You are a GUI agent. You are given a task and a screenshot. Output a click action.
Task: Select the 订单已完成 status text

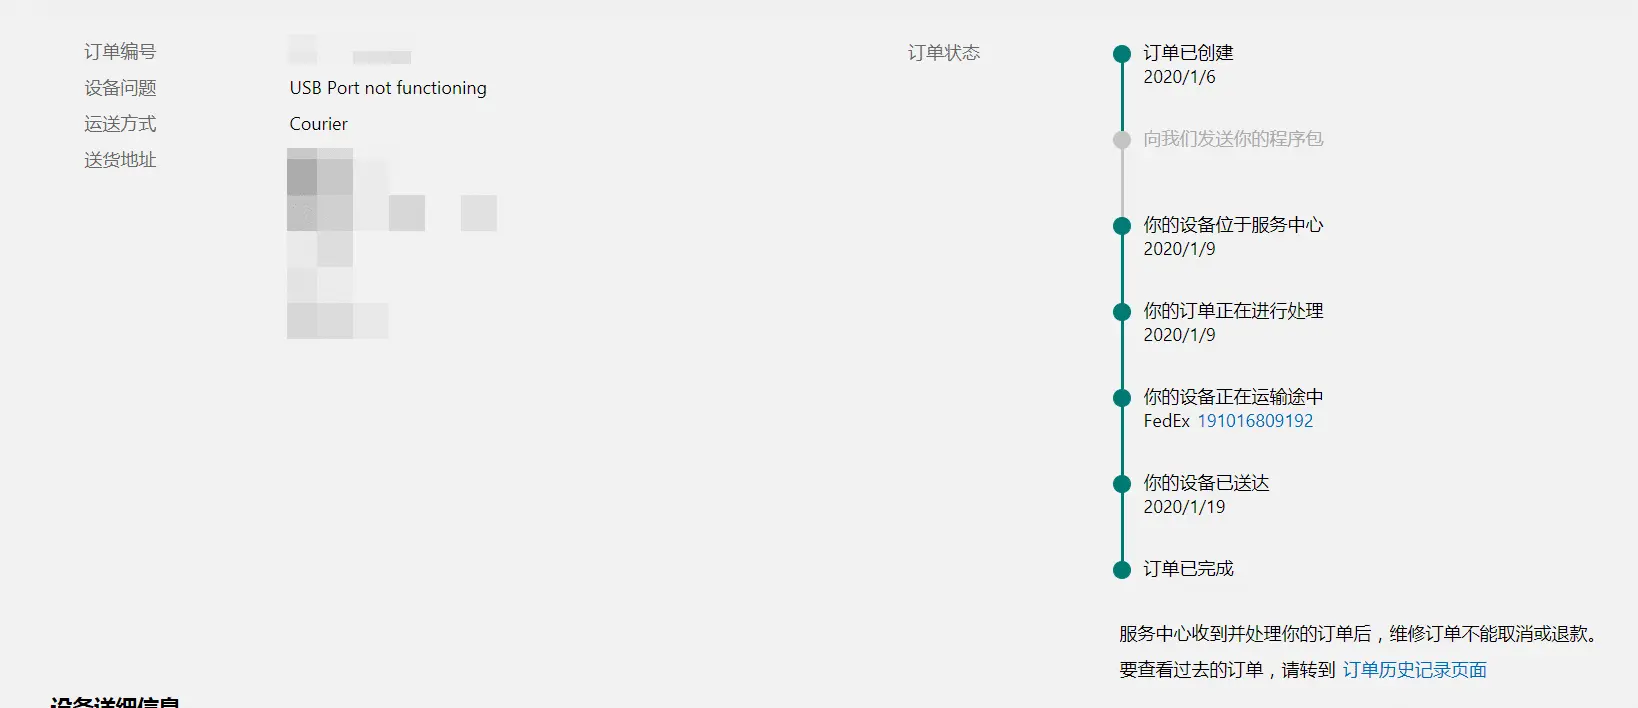pyautogui.click(x=1189, y=569)
